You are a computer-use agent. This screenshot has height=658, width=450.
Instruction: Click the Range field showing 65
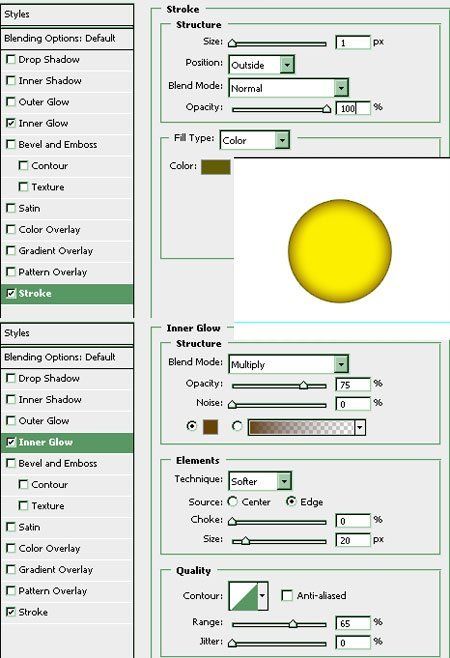point(353,623)
